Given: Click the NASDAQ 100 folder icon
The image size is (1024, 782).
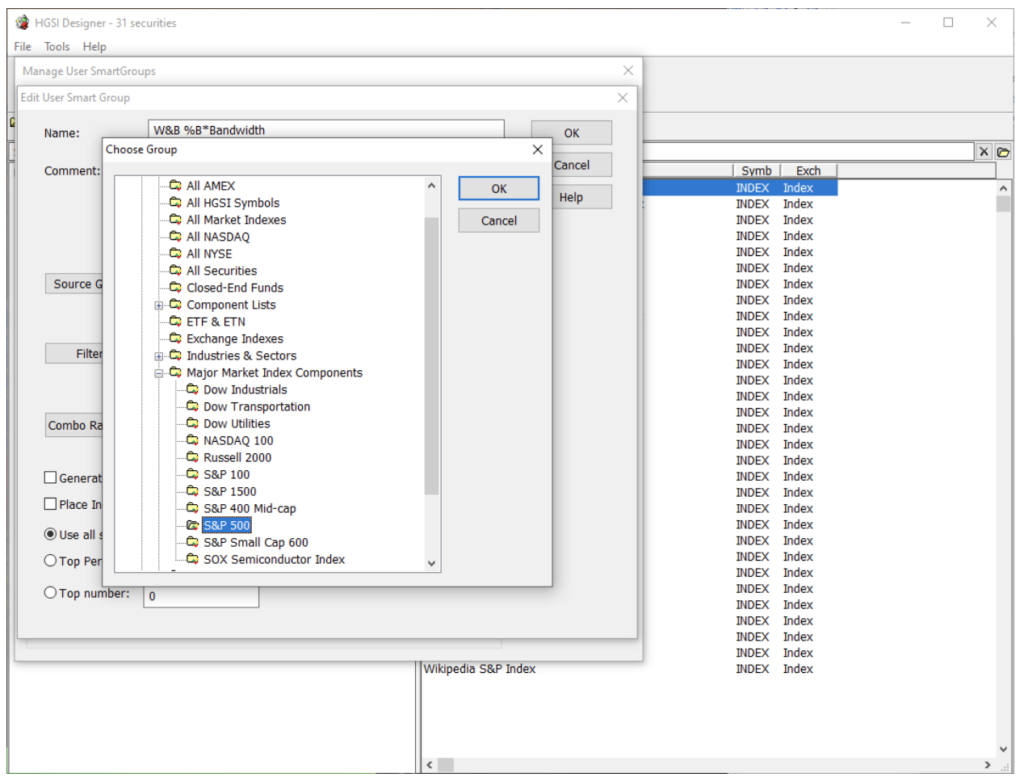Looking at the screenshot, I should point(192,440).
